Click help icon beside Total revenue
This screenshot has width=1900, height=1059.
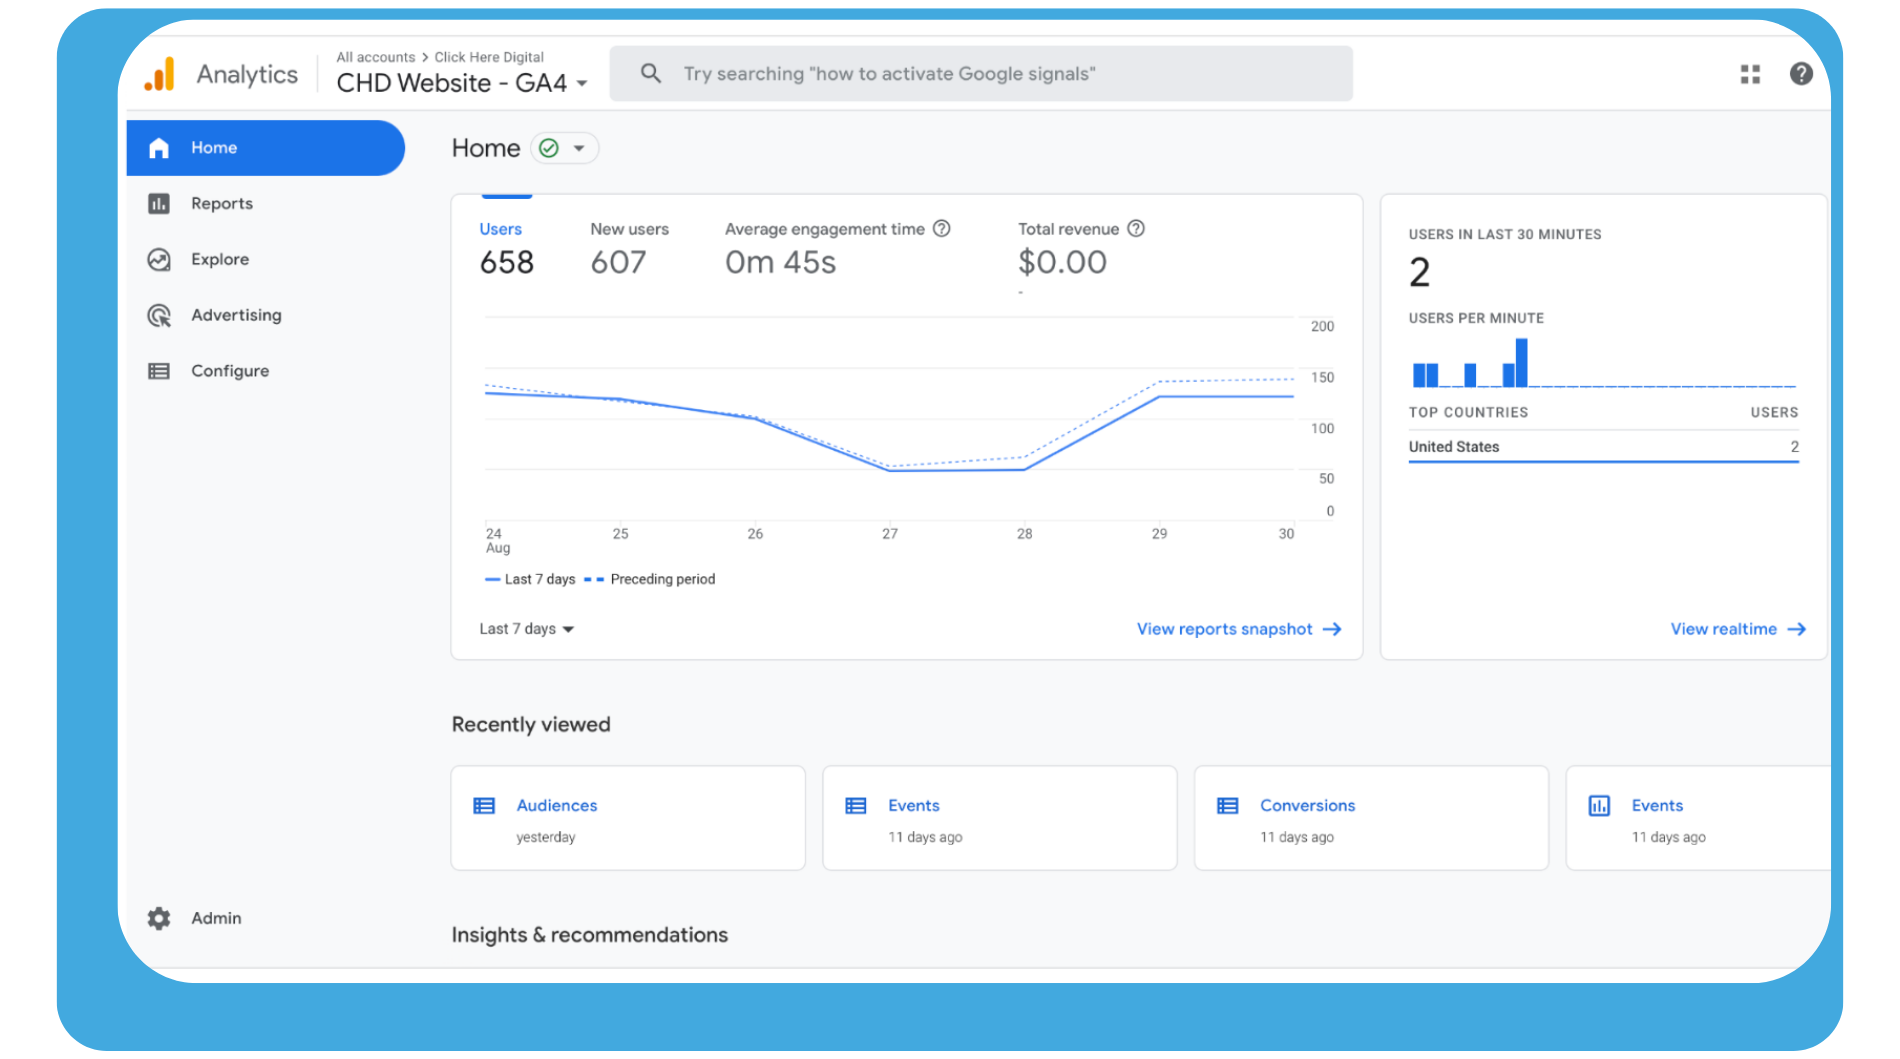point(1136,229)
